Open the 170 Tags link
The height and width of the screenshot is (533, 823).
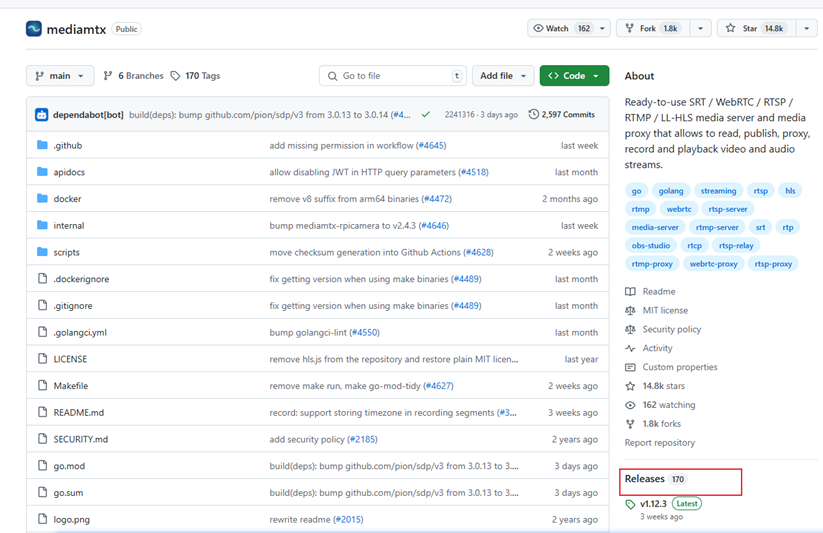(195, 76)
